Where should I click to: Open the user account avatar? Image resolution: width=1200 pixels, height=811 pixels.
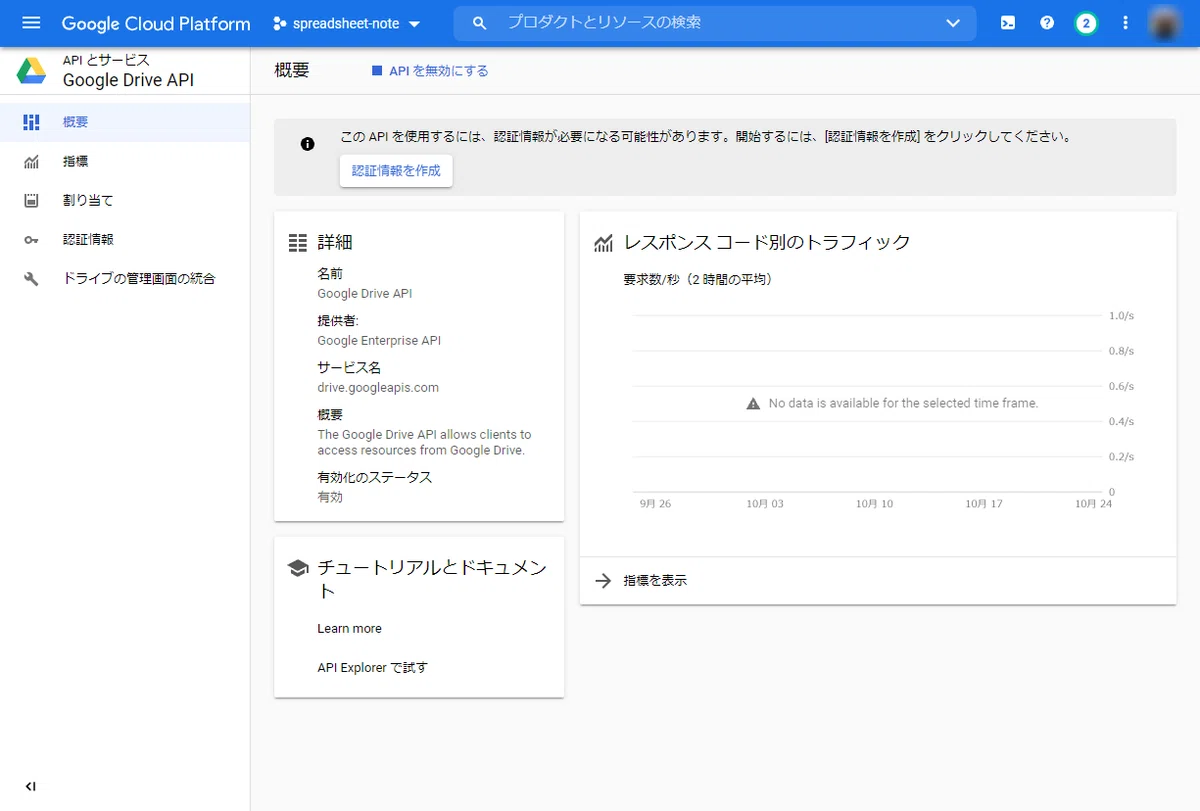point(1165,23)
